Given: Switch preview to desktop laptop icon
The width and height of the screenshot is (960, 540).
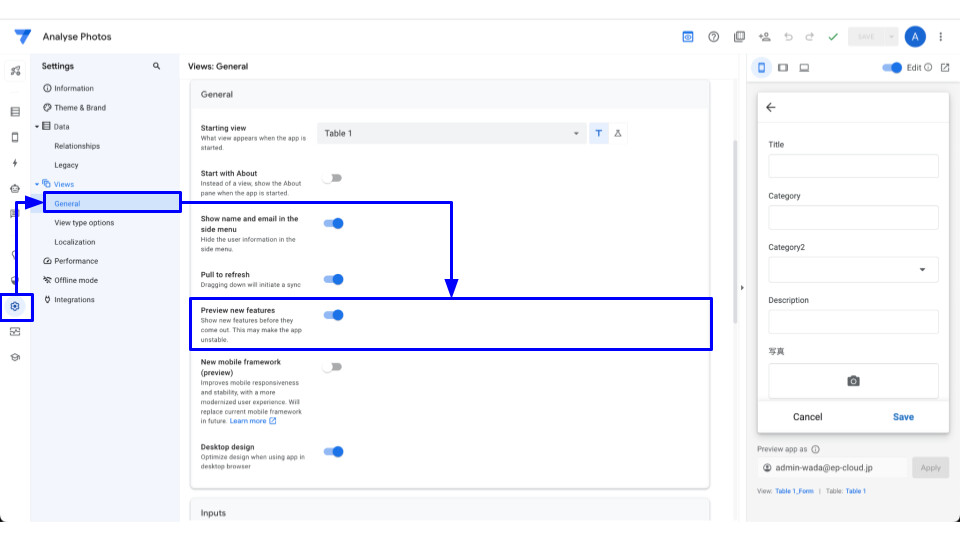Looking at the screenshot, I should click(x=804, y=68).
